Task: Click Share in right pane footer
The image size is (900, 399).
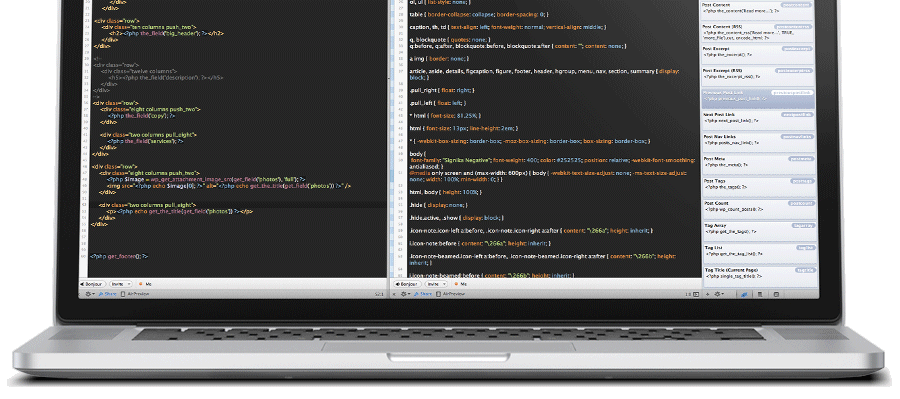Action: (x=422, y=294)
